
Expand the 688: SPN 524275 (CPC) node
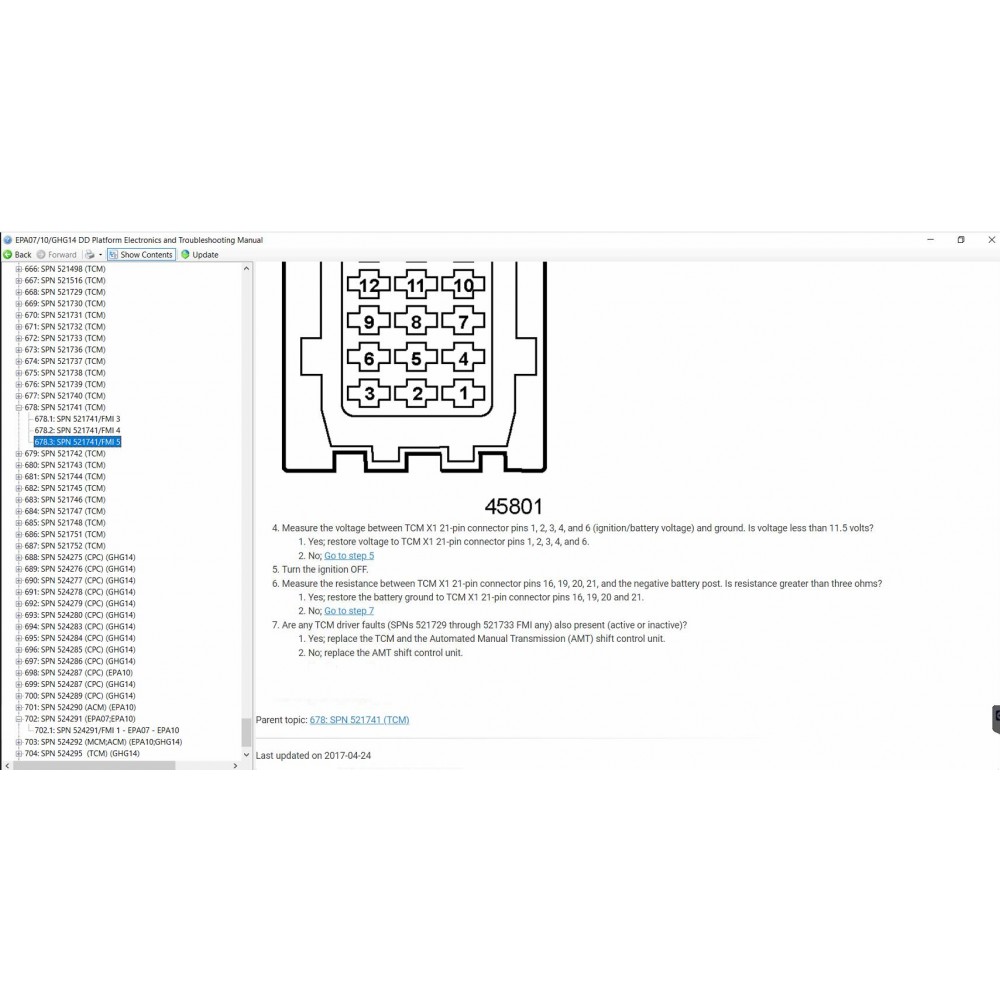(18, 557)
